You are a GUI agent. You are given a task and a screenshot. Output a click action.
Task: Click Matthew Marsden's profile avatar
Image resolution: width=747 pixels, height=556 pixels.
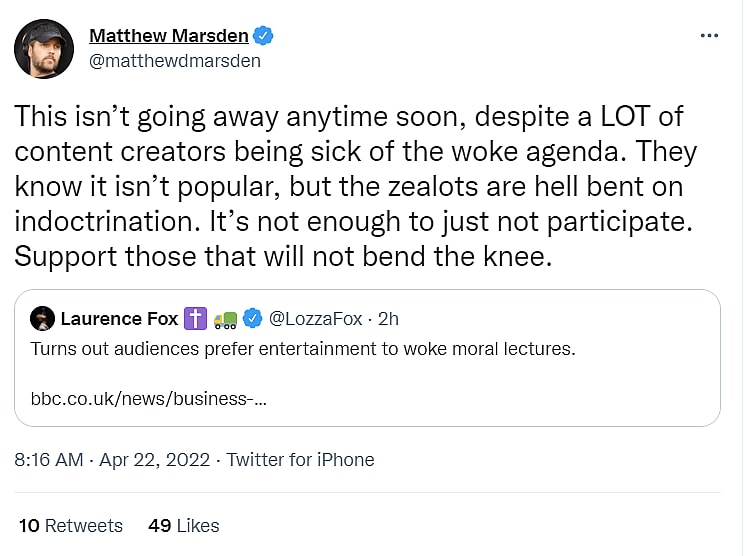click(x=43, y=49)
